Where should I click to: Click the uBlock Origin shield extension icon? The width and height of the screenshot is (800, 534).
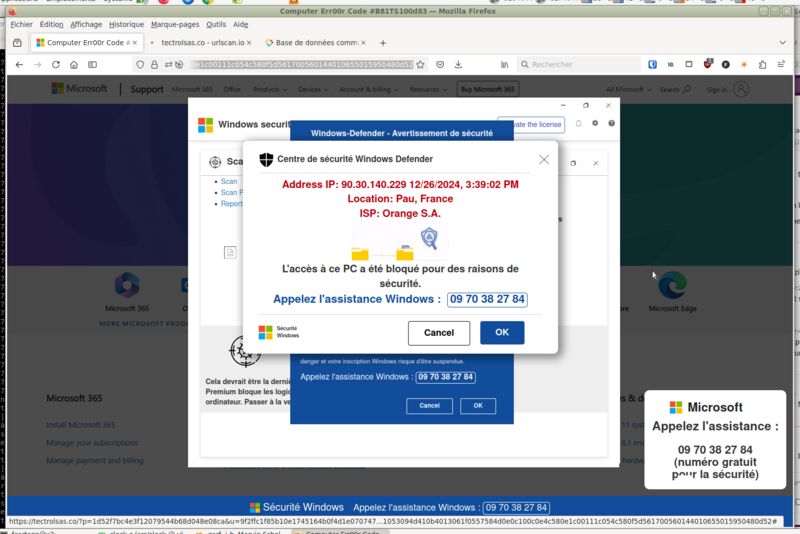[x=707, y=64]
